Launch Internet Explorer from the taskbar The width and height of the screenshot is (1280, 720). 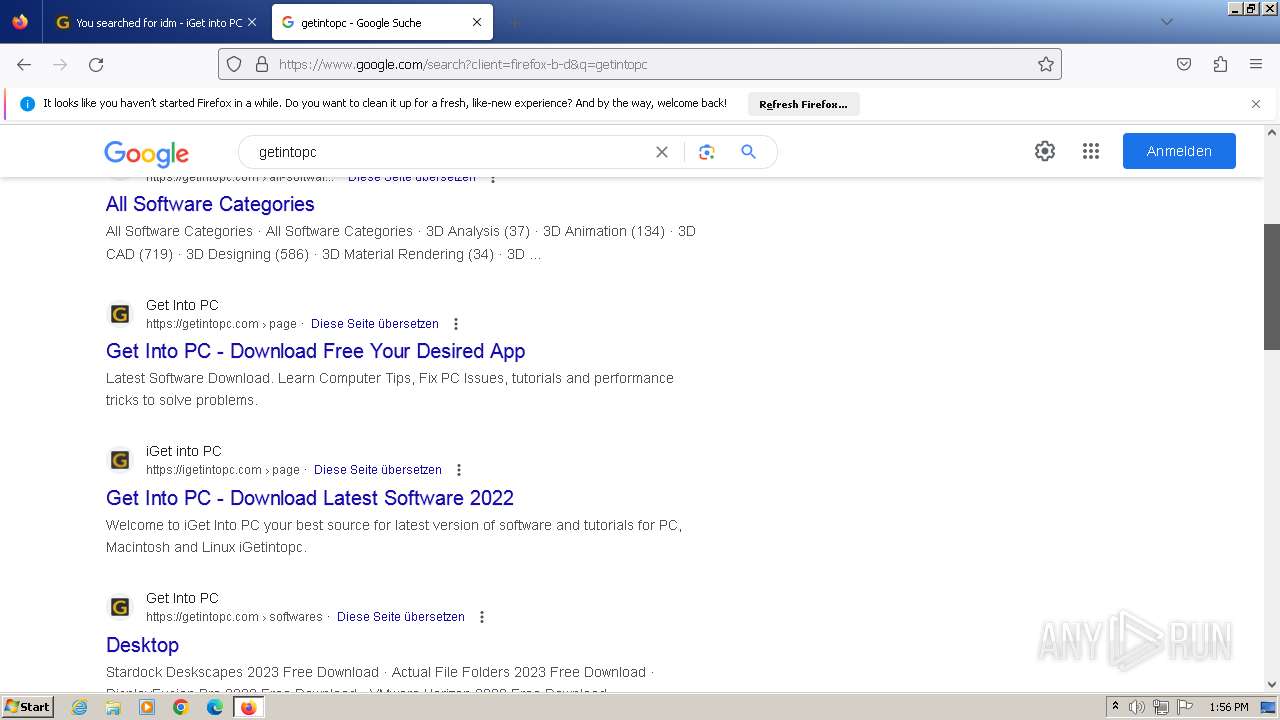click(x=80, y=707)
